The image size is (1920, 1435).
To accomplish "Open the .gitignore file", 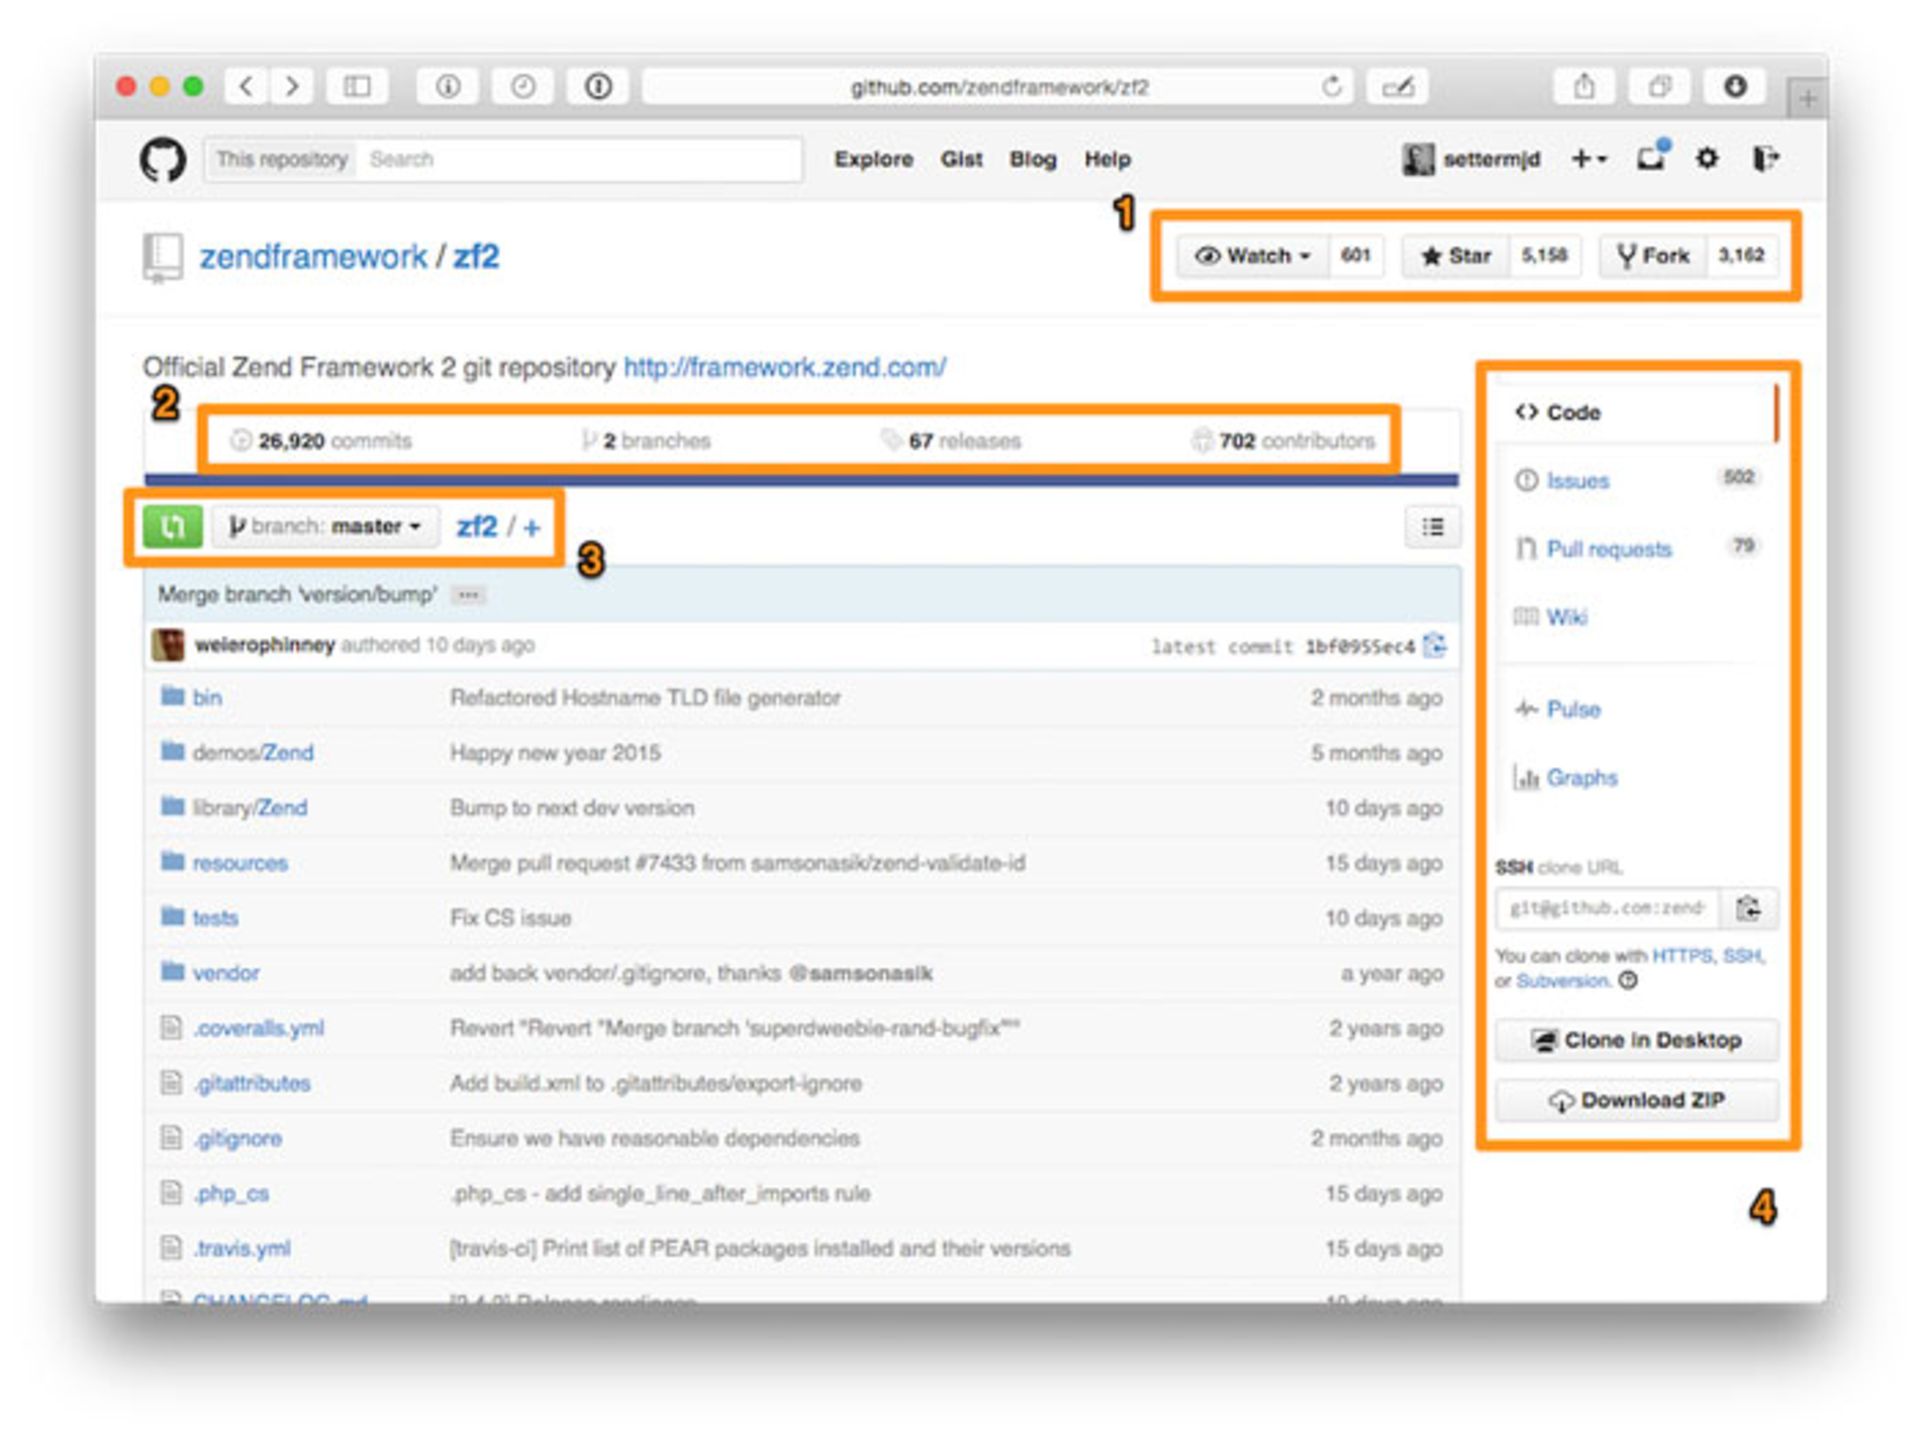I will coord(237,1138).
